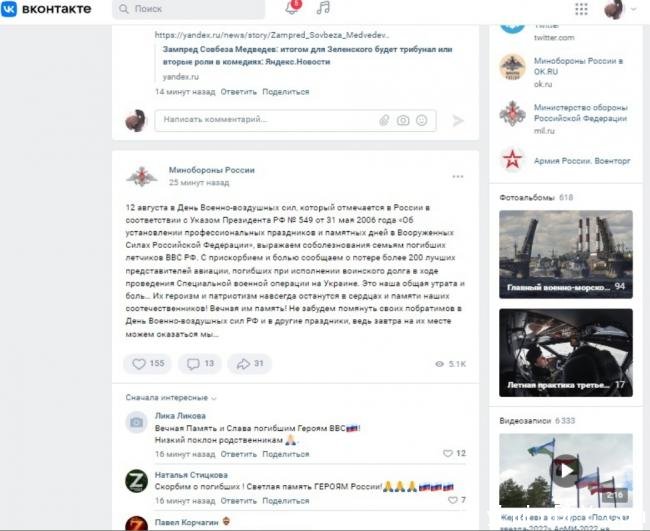Attach a file via paperclip icon
The width and height of the screenshot is (650, 531).
pyautogui.click(x=384, y=120)
